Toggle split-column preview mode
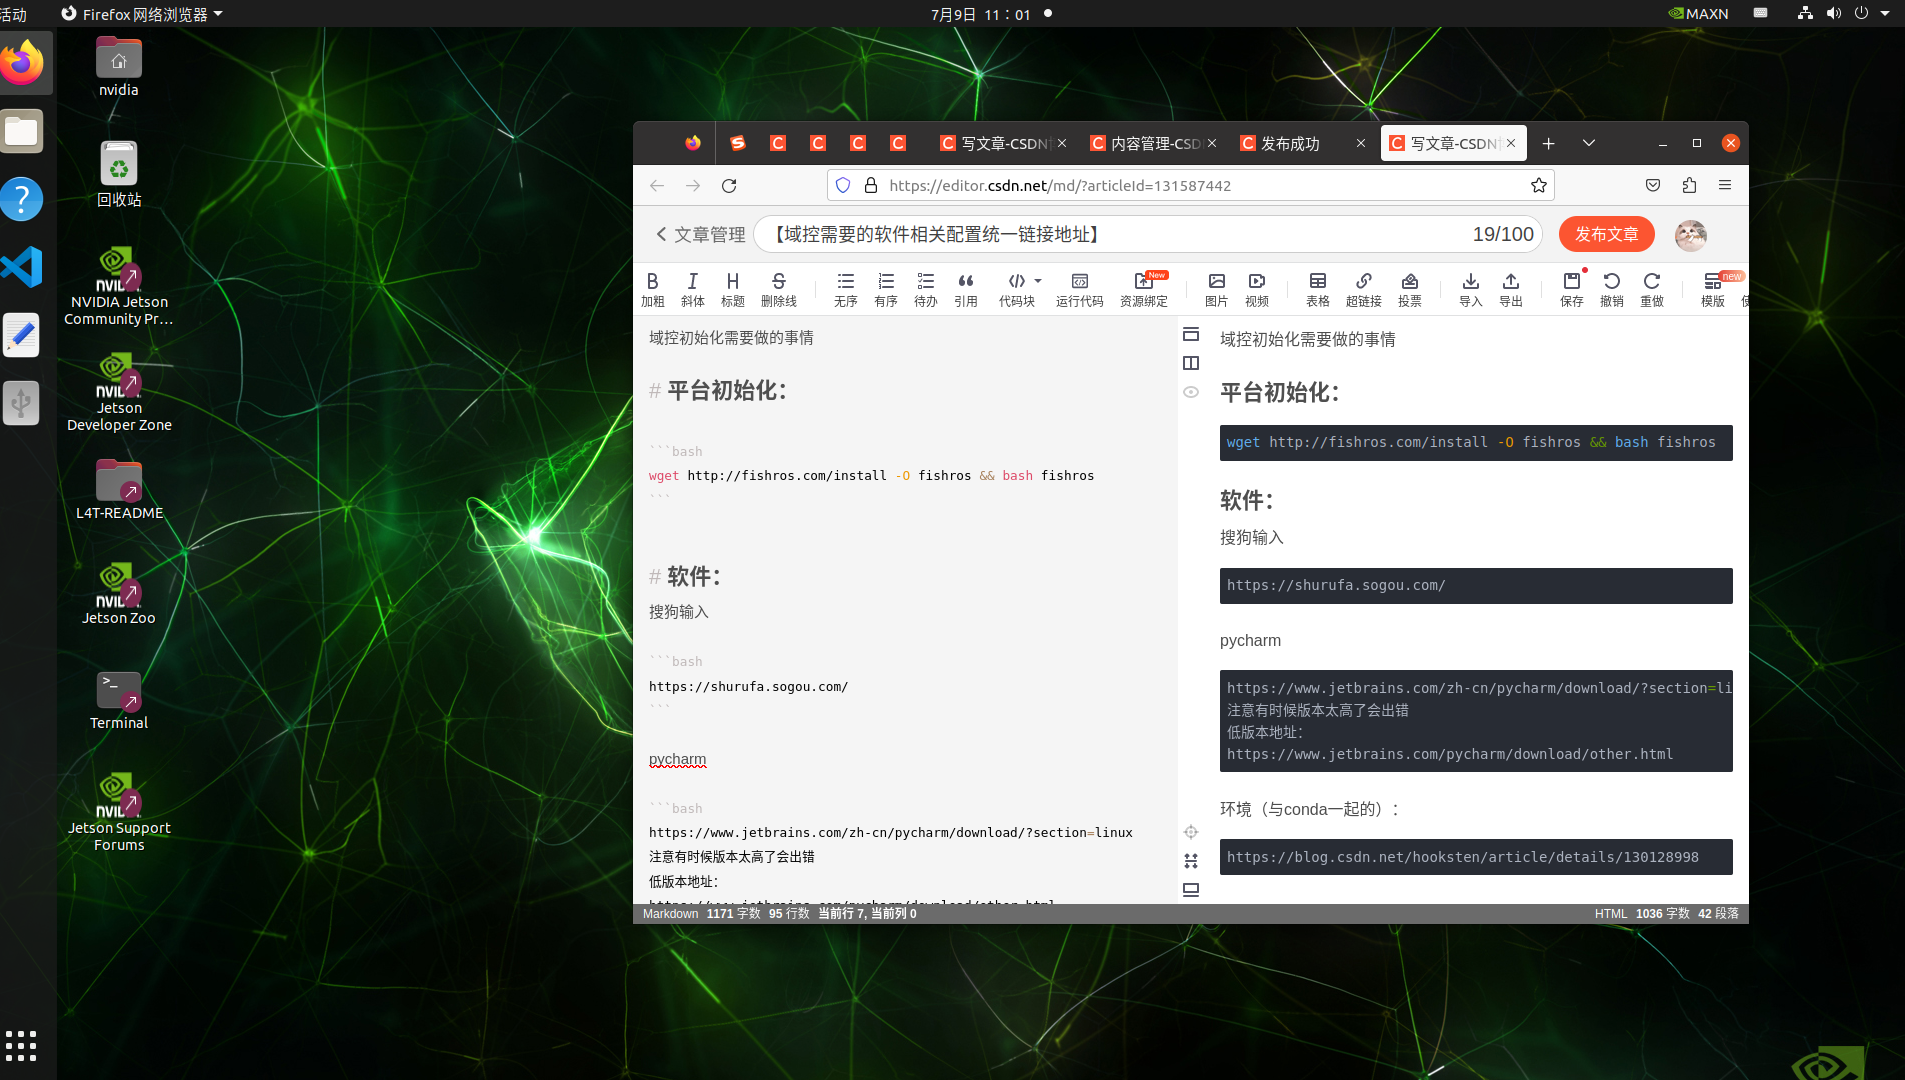The width and height of the screenshot is (1905, 1080). (x=1191, y=363)
